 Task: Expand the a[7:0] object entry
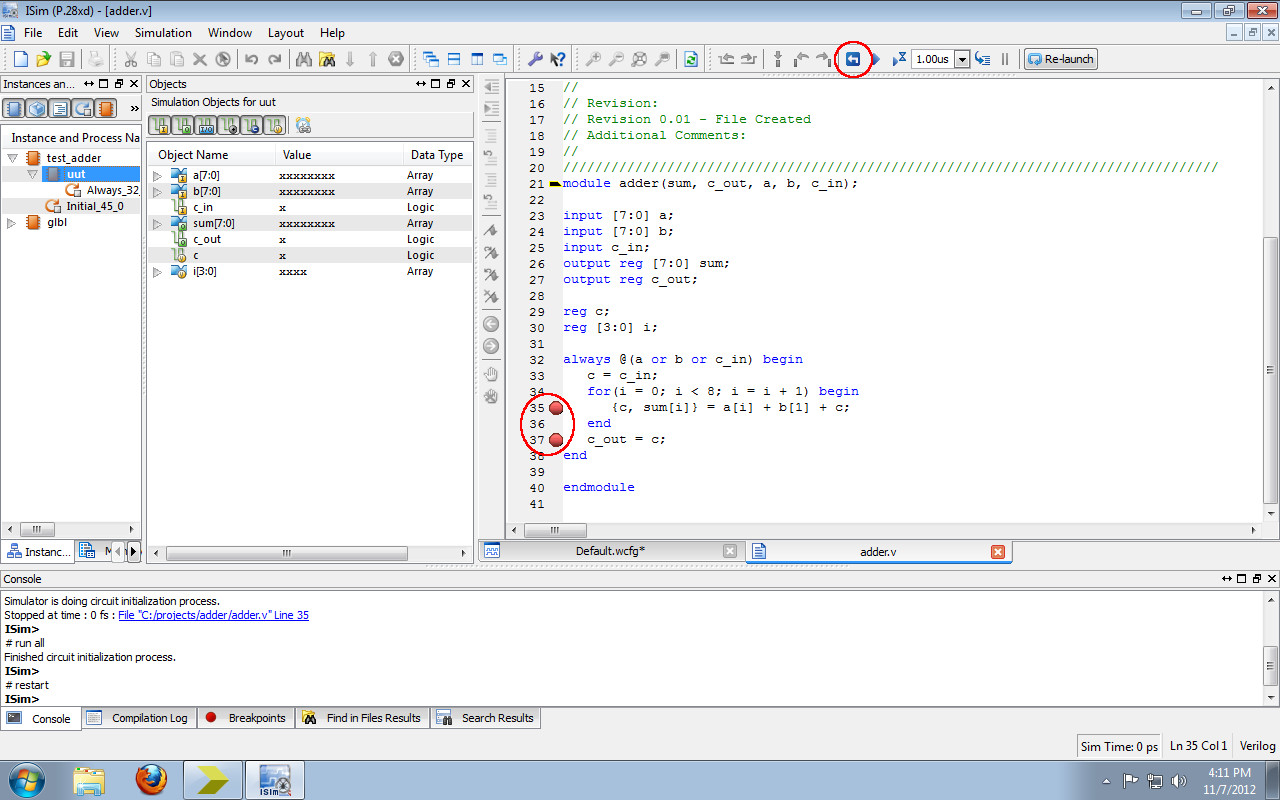158,174
